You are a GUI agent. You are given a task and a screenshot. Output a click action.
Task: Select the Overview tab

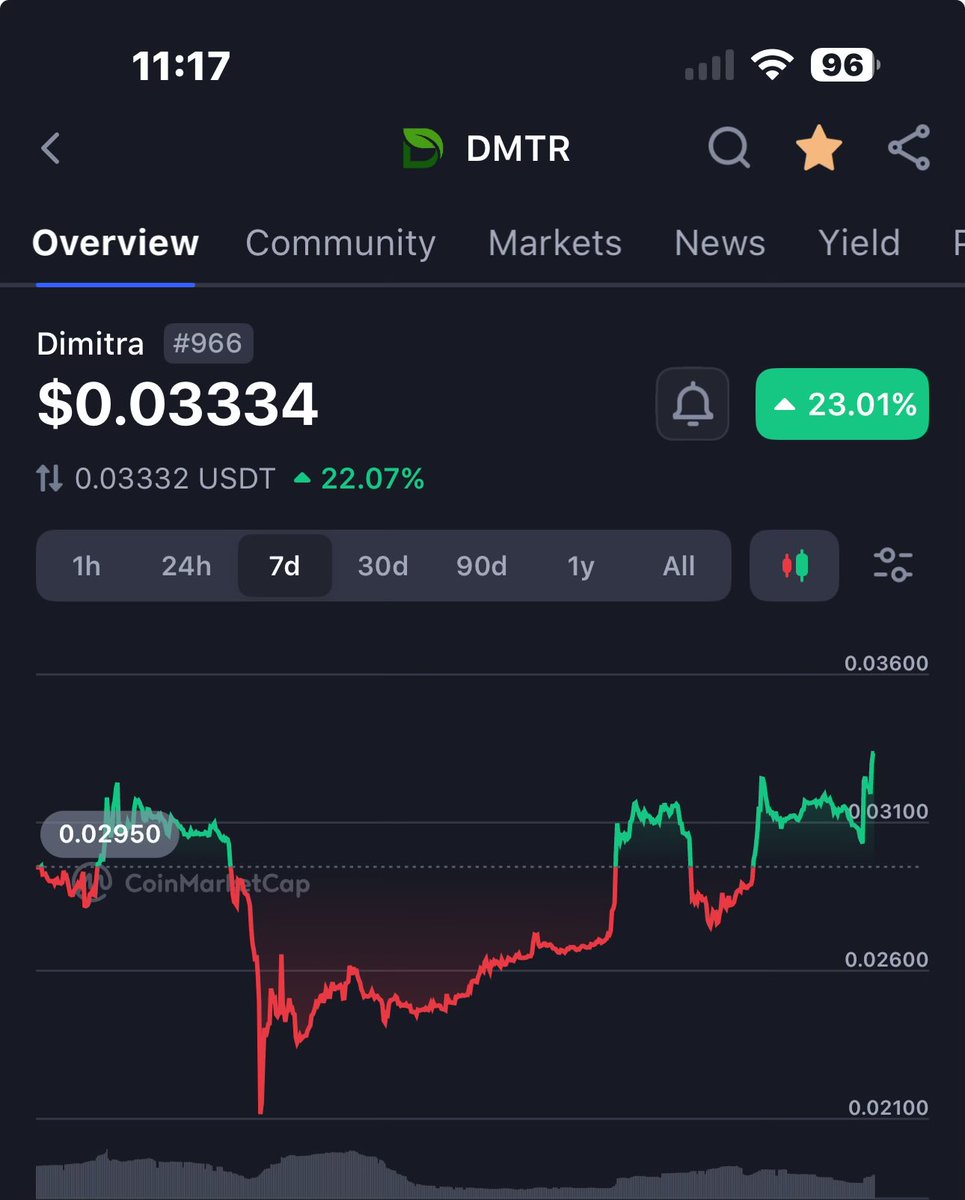tap(115, 243)
